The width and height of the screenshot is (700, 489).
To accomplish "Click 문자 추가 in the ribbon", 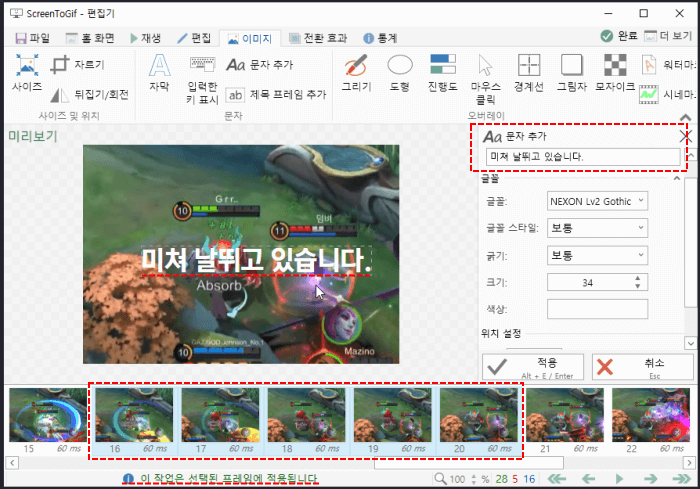I will (x=259, y=65).
